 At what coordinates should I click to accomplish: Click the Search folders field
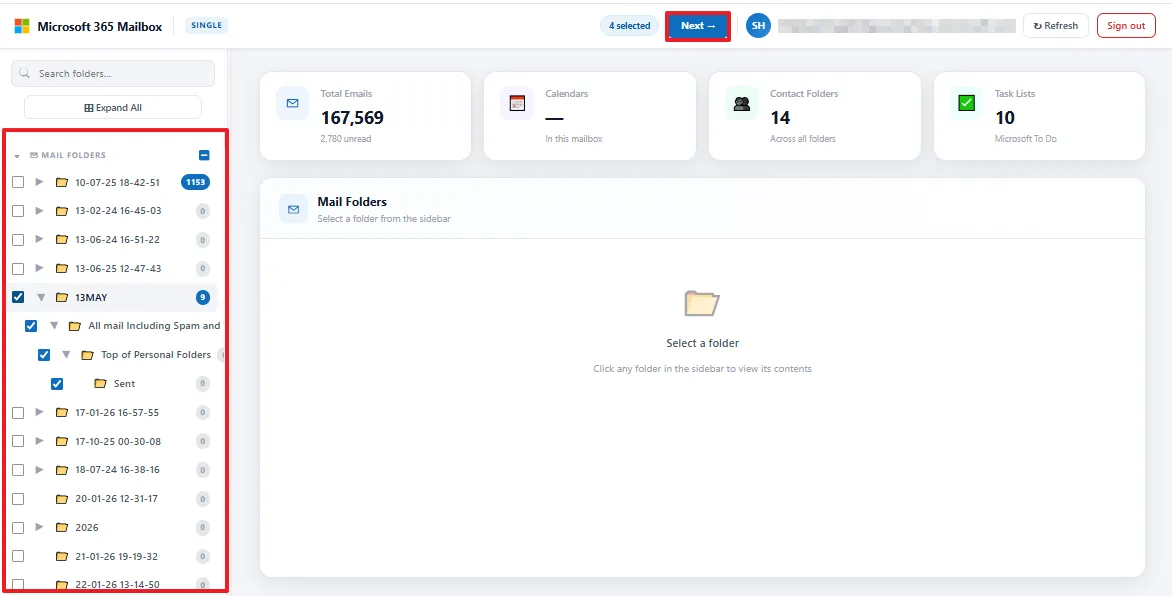(113, 73)
